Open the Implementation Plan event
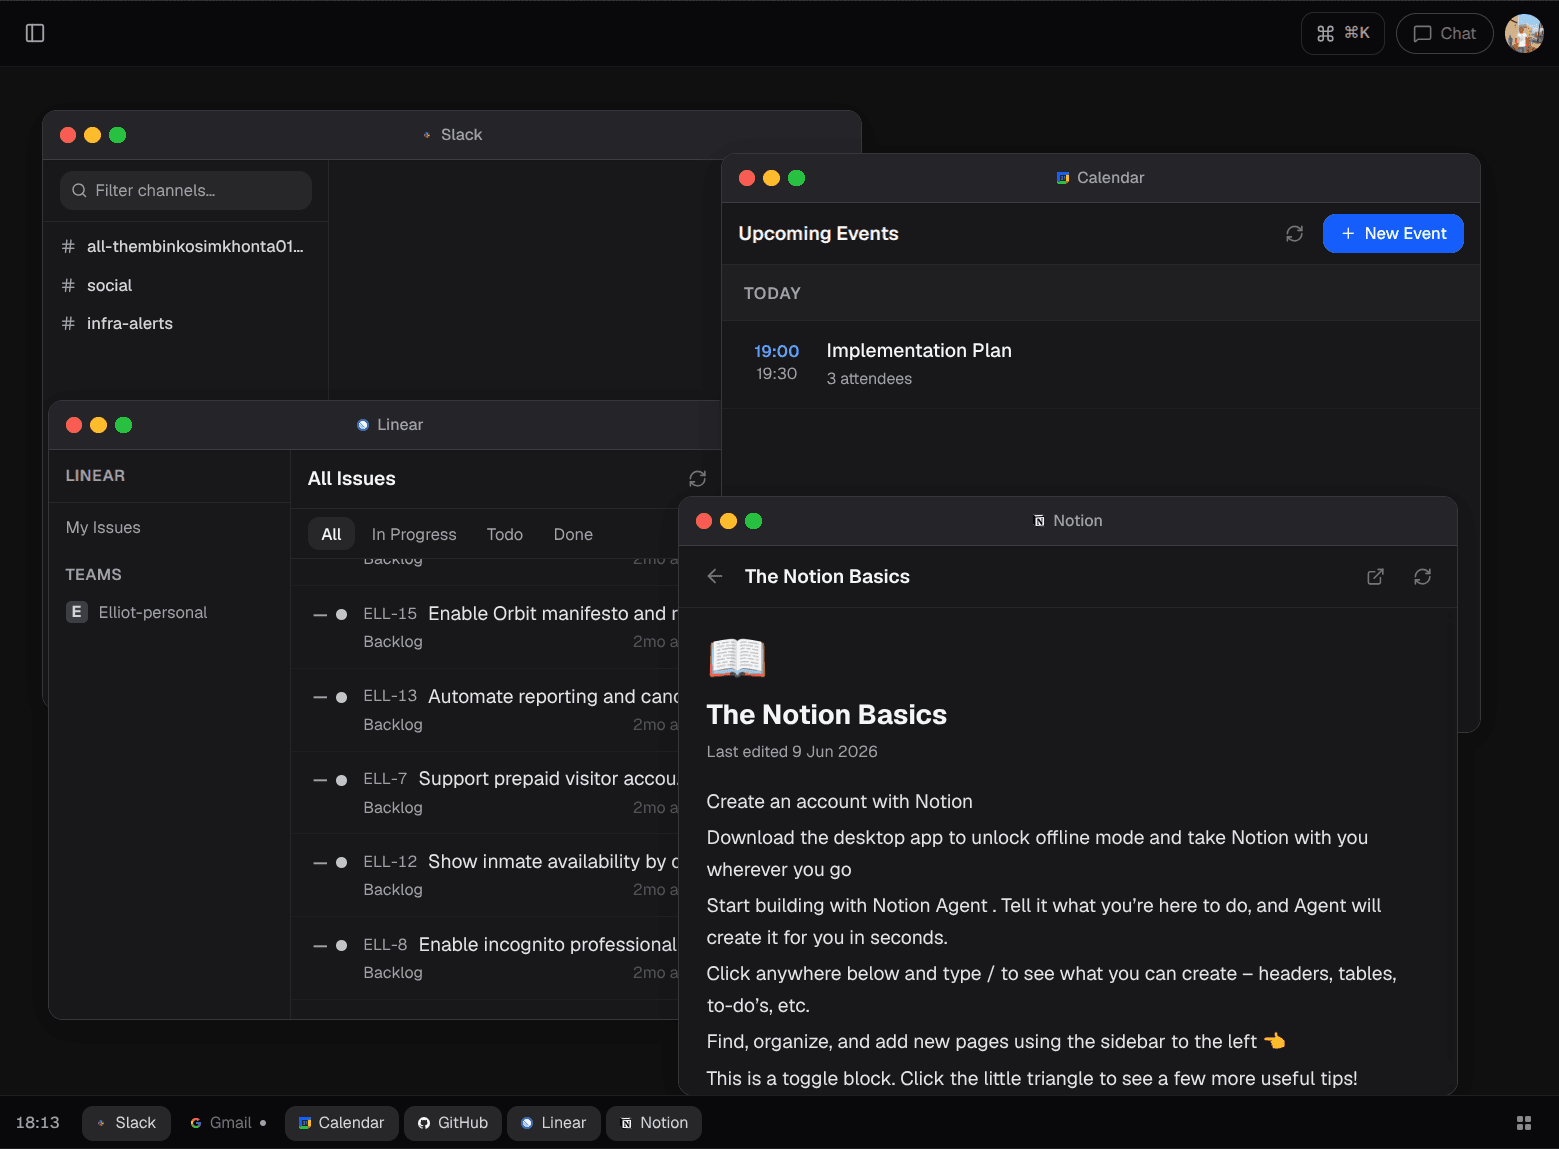This screenshot has height=1149, width=1559. click(x=1100, y=364)
